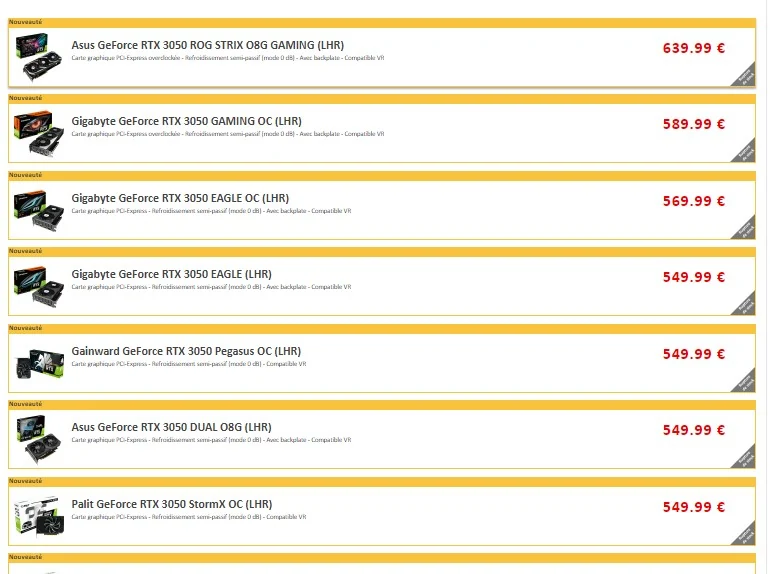The height and width of the screenshot is (574, 770).
Task: Click stock ribbon icon on Palit StormX row
Action: (x=745, y=535)
